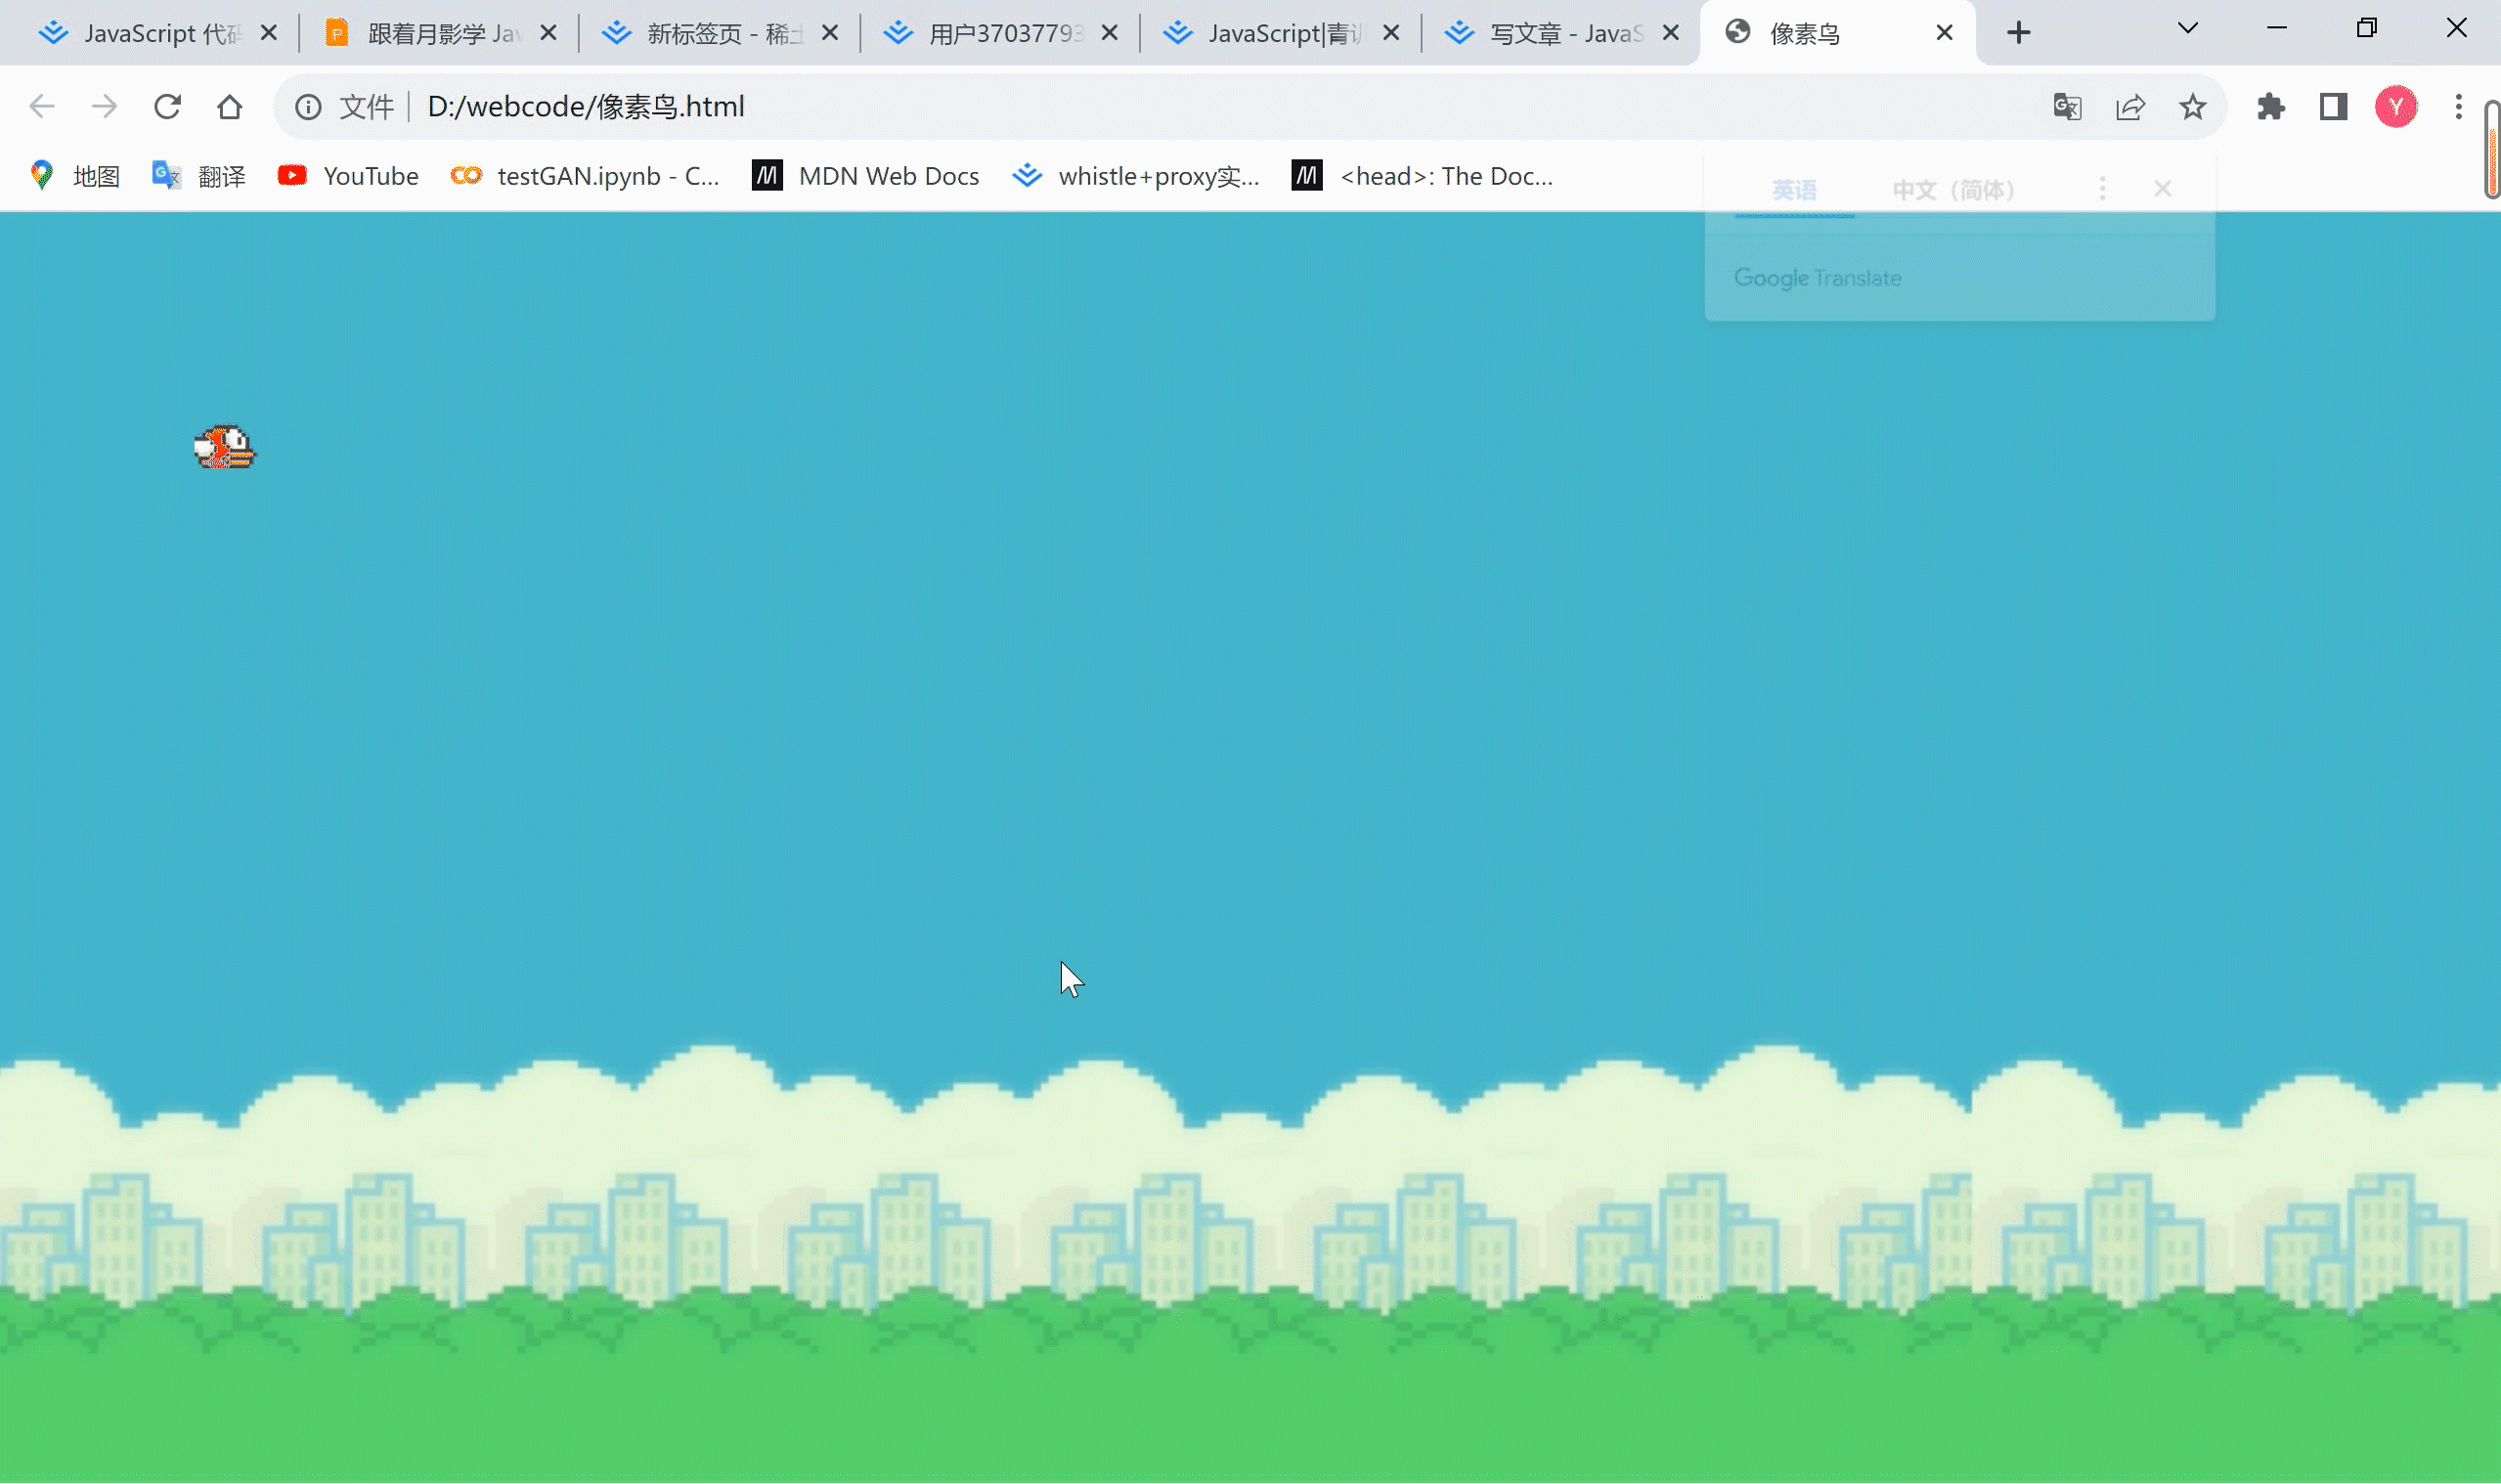
Task: Open the extensions puzzle icon
Action: pyautogui.click(x=2270, y=106)
